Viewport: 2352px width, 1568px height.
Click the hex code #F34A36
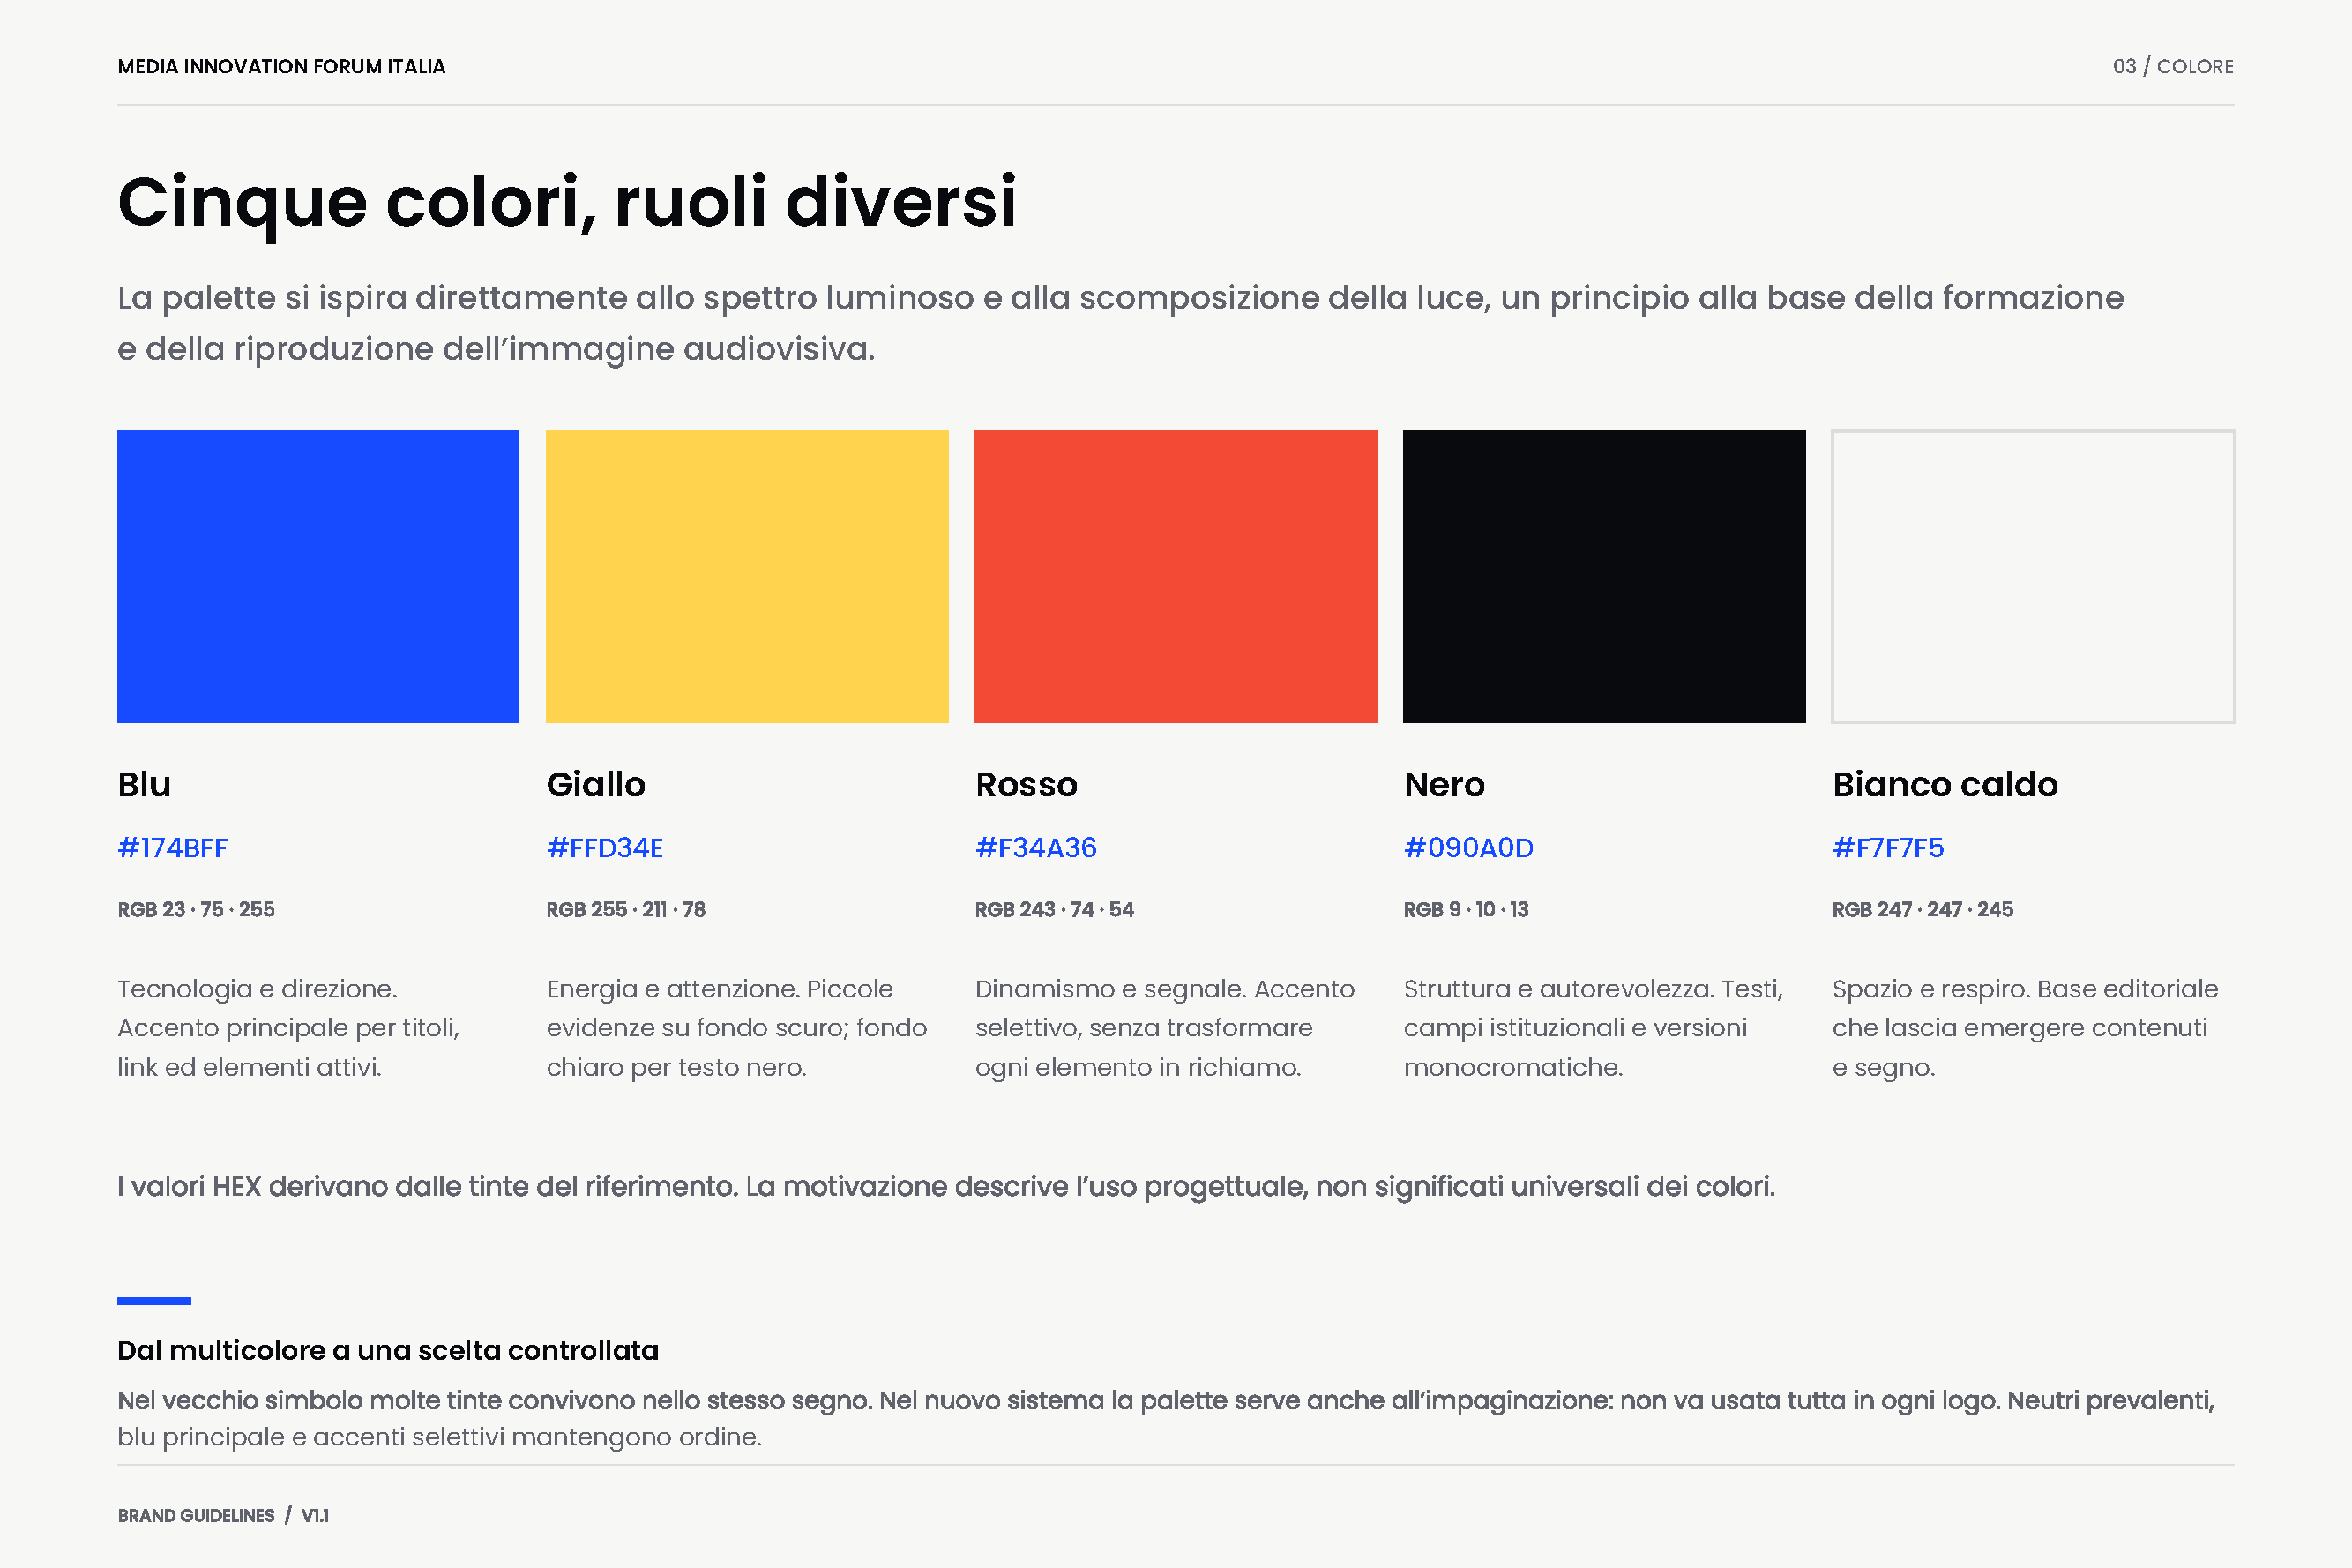[1036, 848]
